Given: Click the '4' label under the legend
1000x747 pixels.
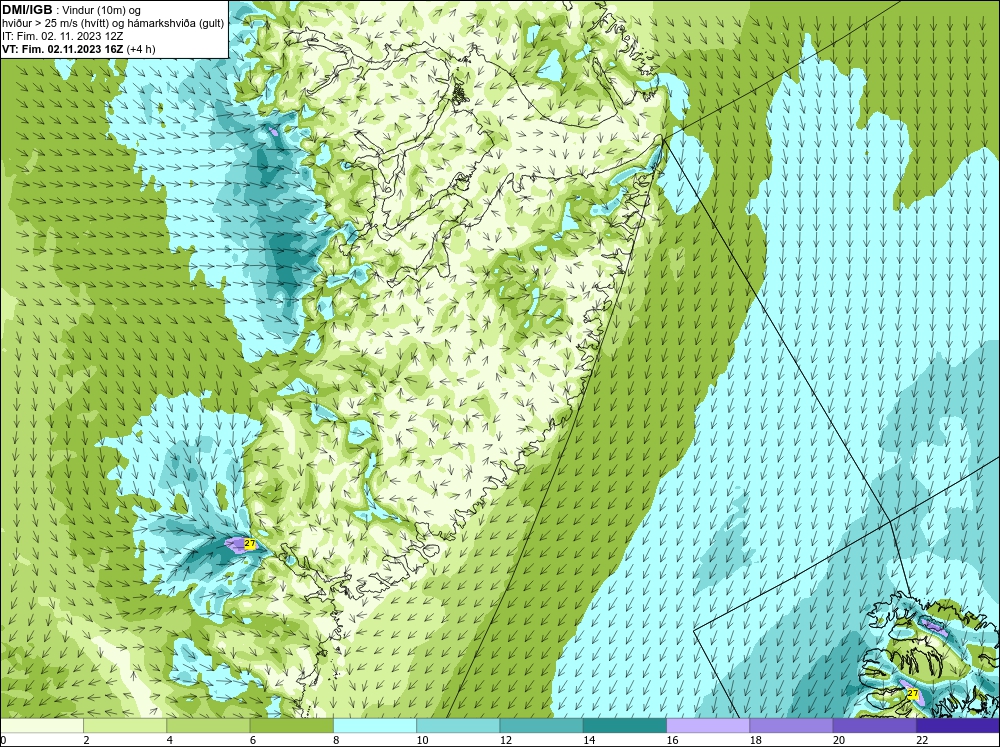Looking at the screenshot, I should pyautogui.click(x=170, y=740).
